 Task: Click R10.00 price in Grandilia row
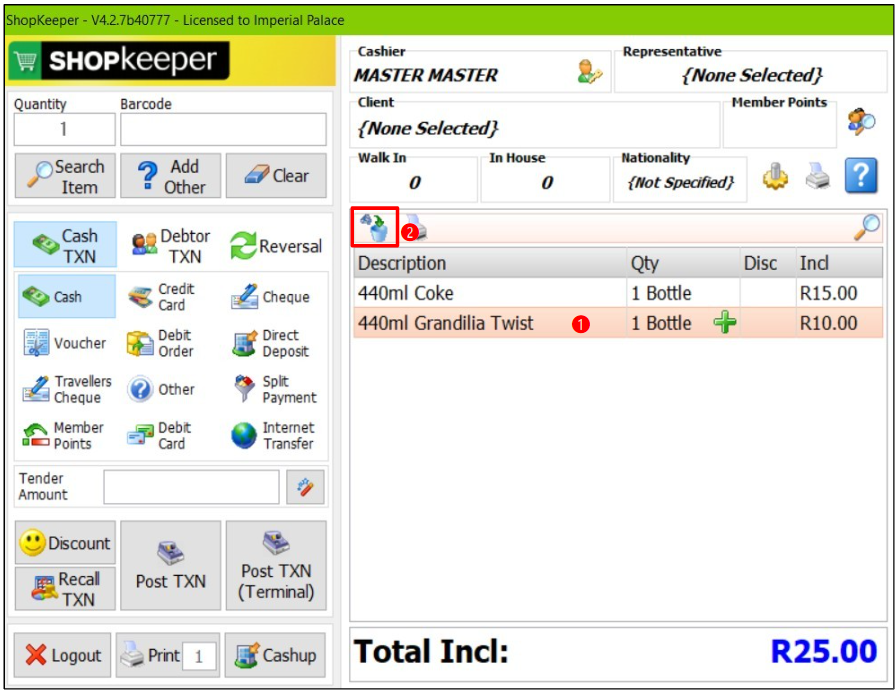click(828, 323)
